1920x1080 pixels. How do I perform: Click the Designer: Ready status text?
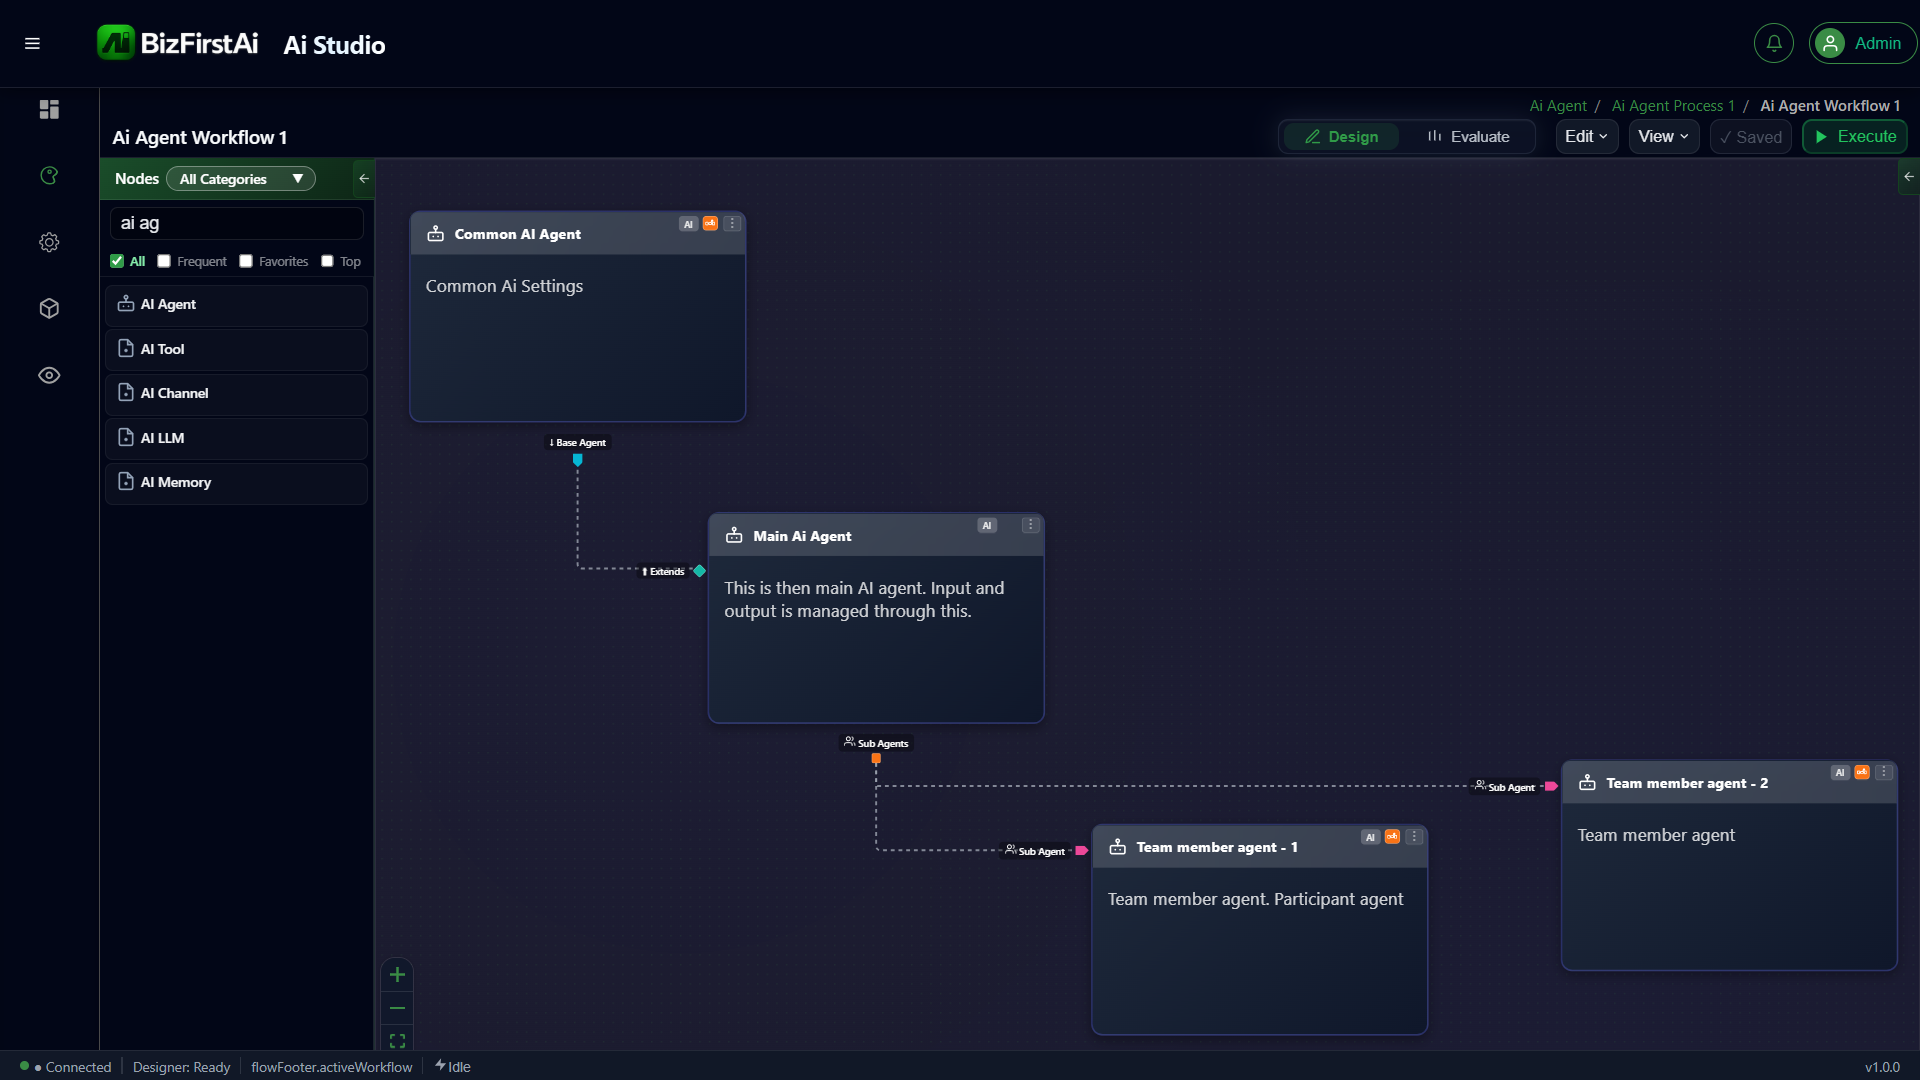[181, 1067]
